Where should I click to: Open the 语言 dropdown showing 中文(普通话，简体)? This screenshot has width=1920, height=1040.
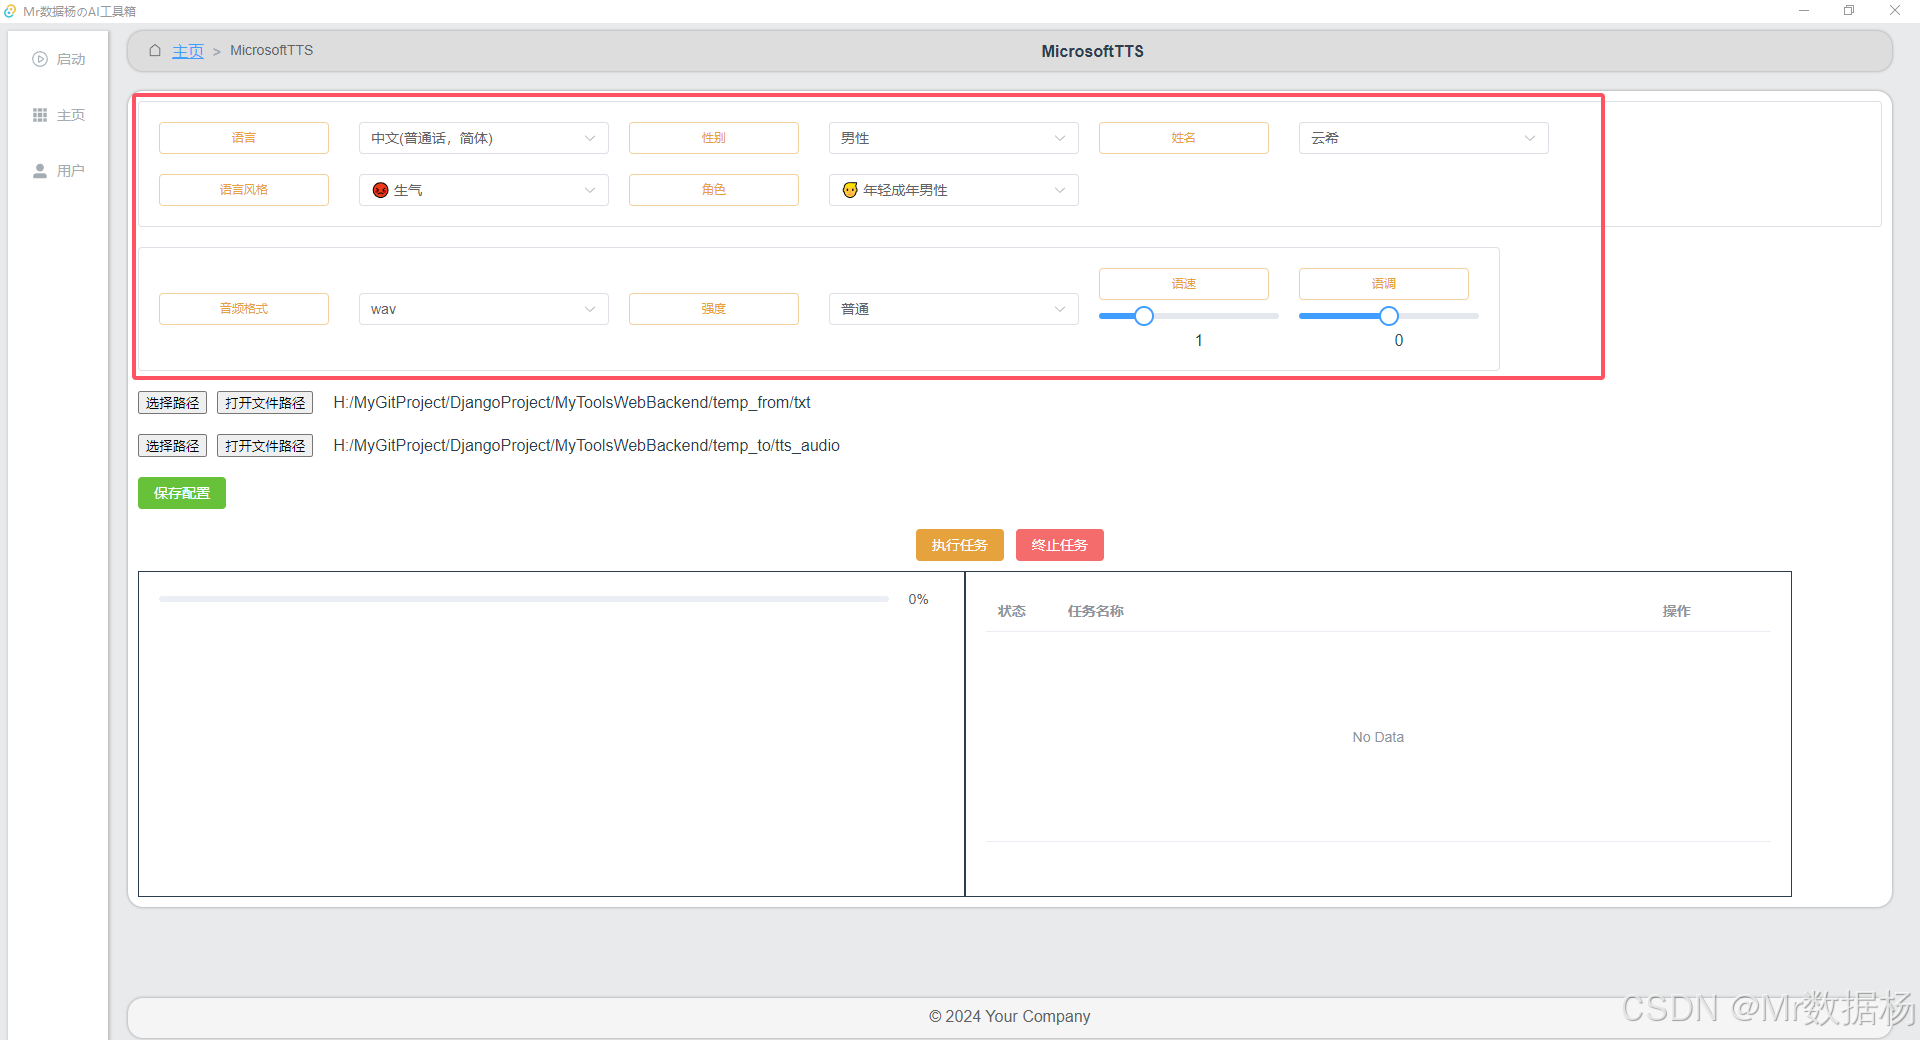tap(484, 138)
